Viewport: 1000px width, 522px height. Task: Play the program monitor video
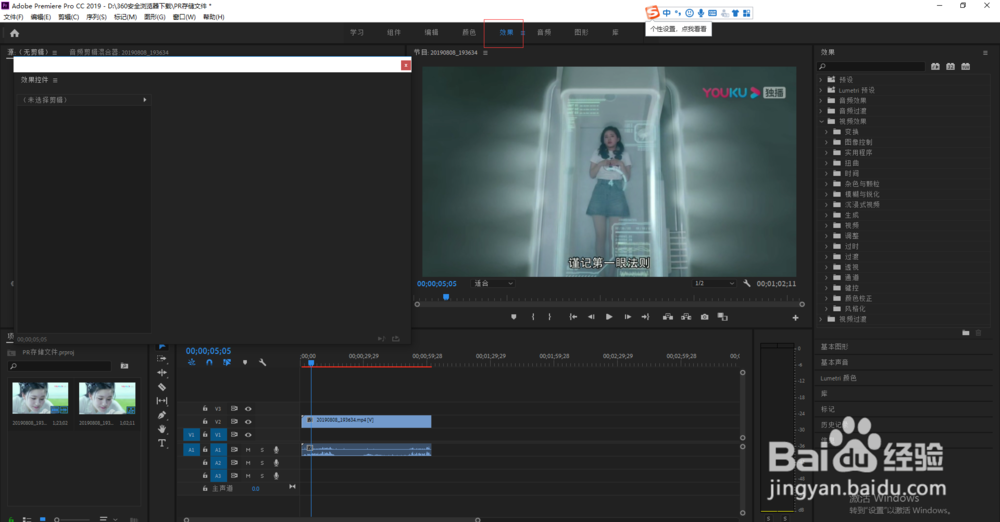tap(609, 317)
